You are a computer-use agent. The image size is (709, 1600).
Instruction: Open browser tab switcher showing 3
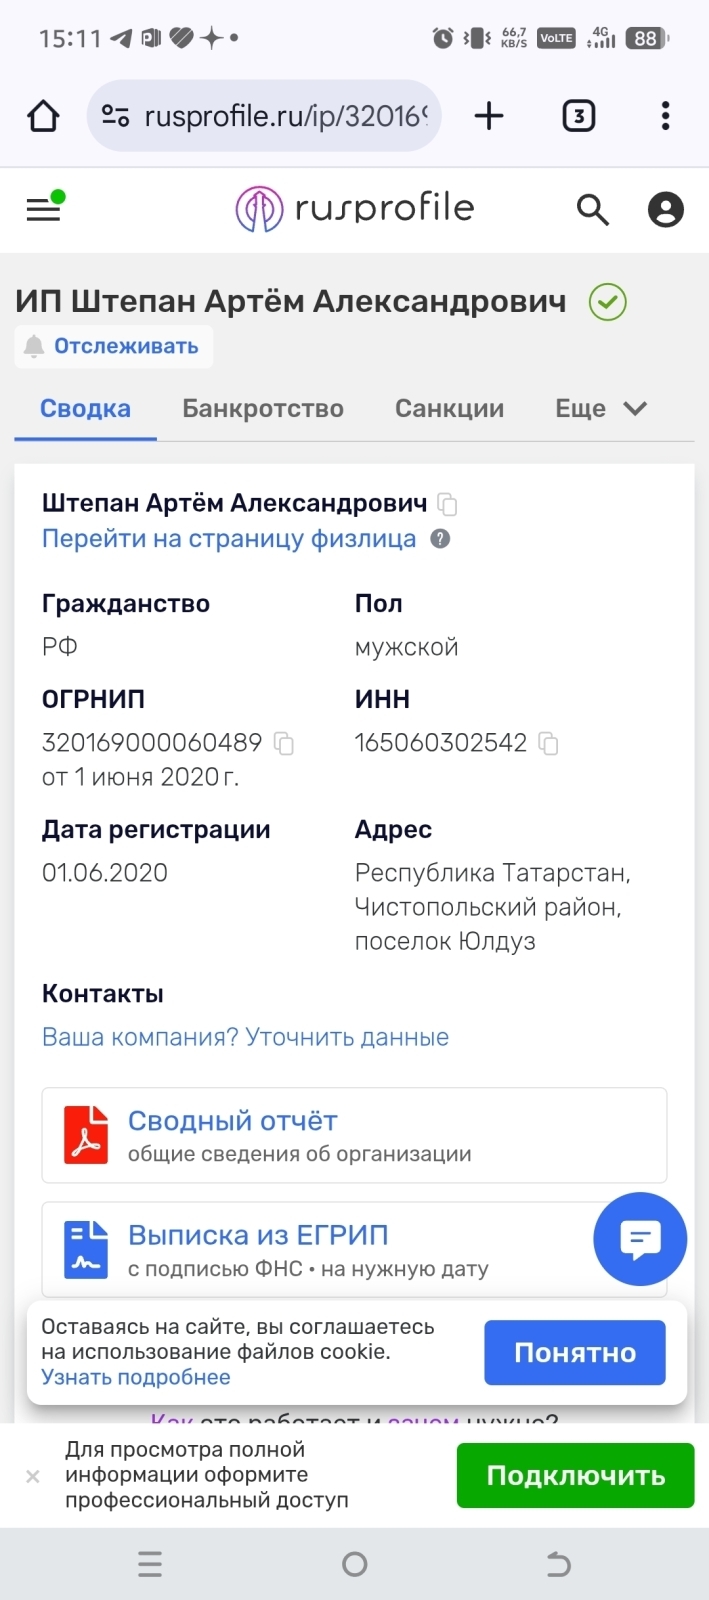click(x=578, y=115)
